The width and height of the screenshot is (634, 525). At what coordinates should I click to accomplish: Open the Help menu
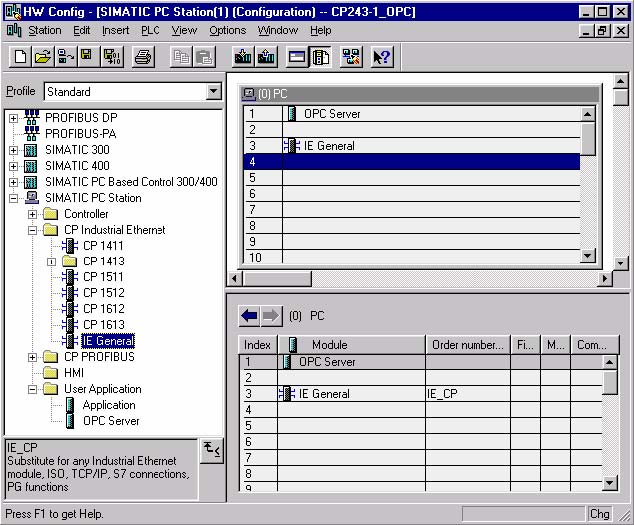321,30
